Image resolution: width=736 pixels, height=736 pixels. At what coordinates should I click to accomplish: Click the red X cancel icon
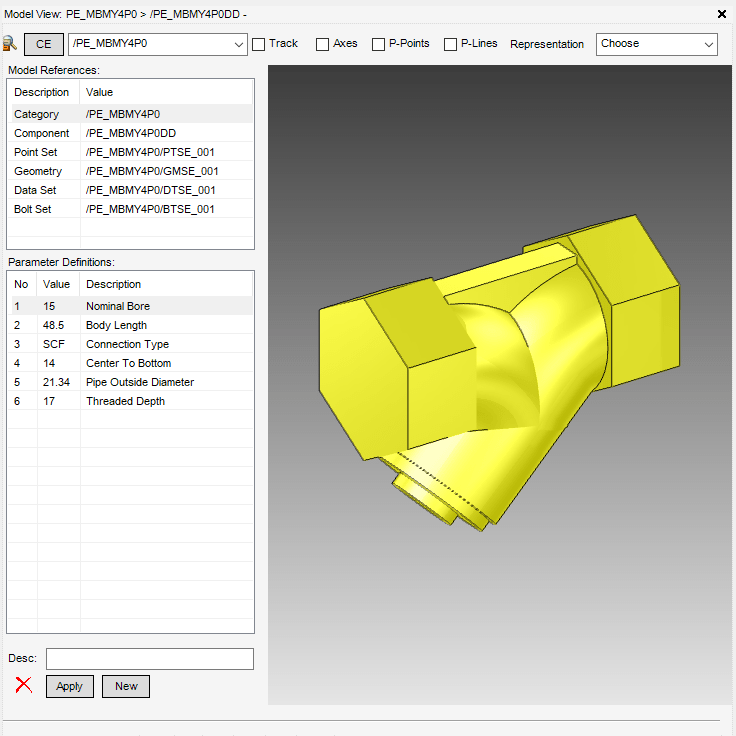24,686
